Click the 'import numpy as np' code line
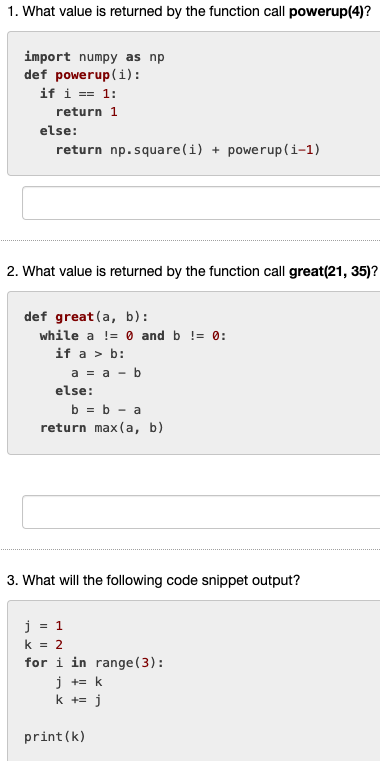Viewport: 380px width, 761px height. (x=95, y=57)
